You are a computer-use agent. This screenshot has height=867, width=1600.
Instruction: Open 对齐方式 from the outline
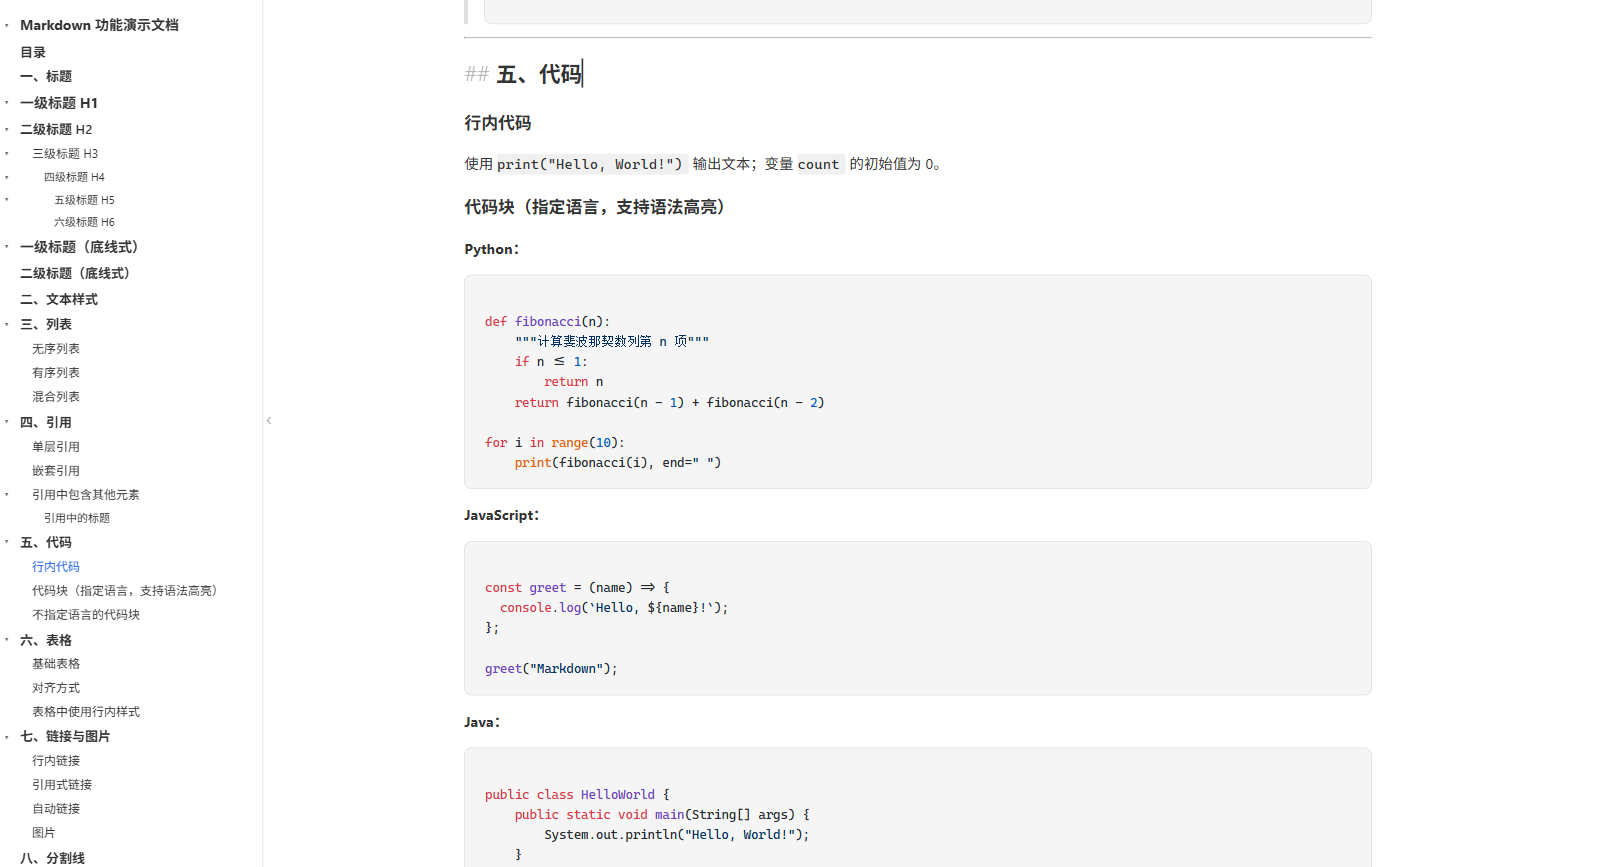[56, 688]
